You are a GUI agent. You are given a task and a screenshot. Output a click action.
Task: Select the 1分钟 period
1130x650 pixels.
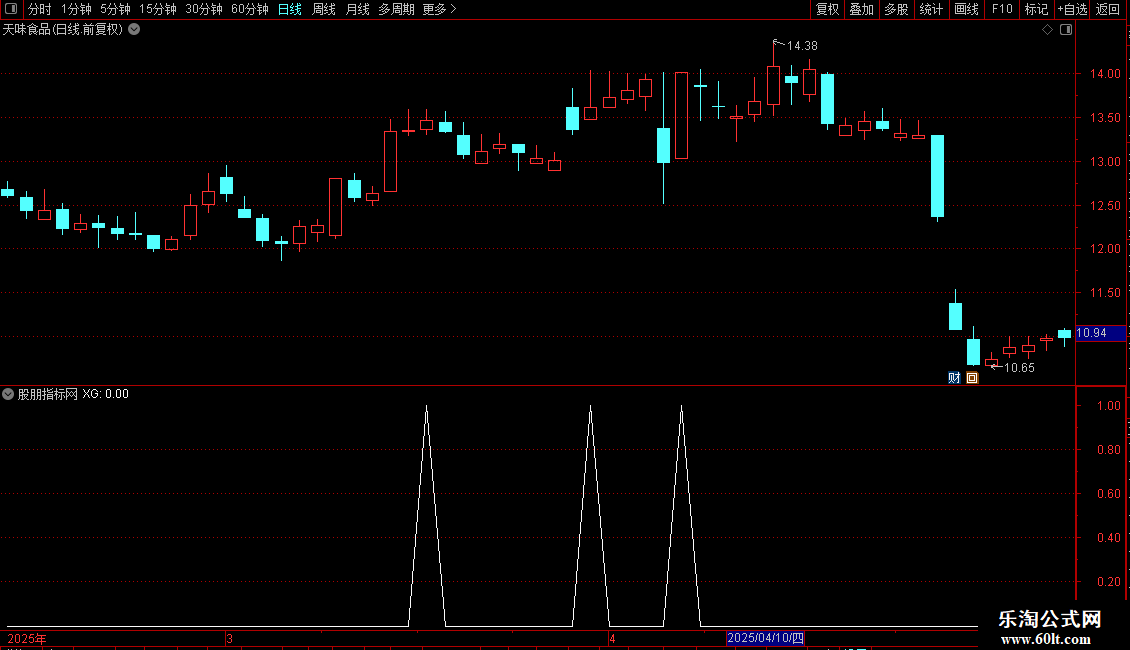(76, 9)
